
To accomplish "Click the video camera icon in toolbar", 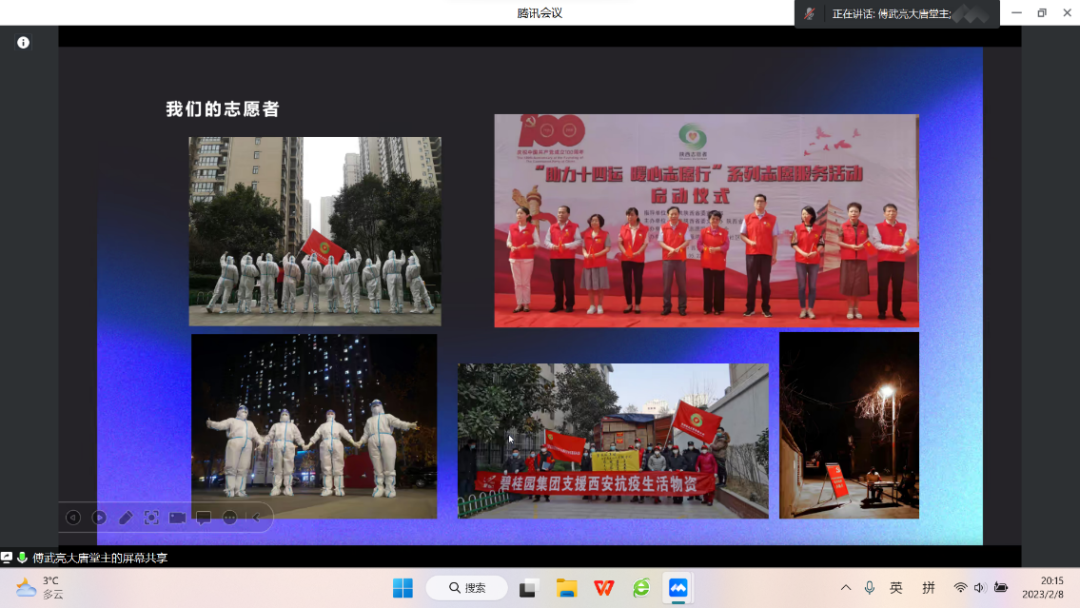I will point(177,517).
